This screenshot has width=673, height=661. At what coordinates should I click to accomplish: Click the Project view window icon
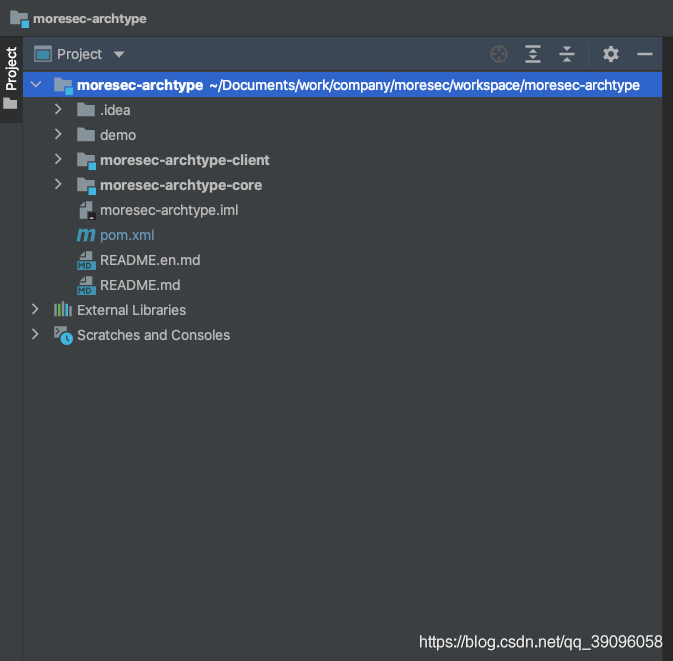click(43, 54)
